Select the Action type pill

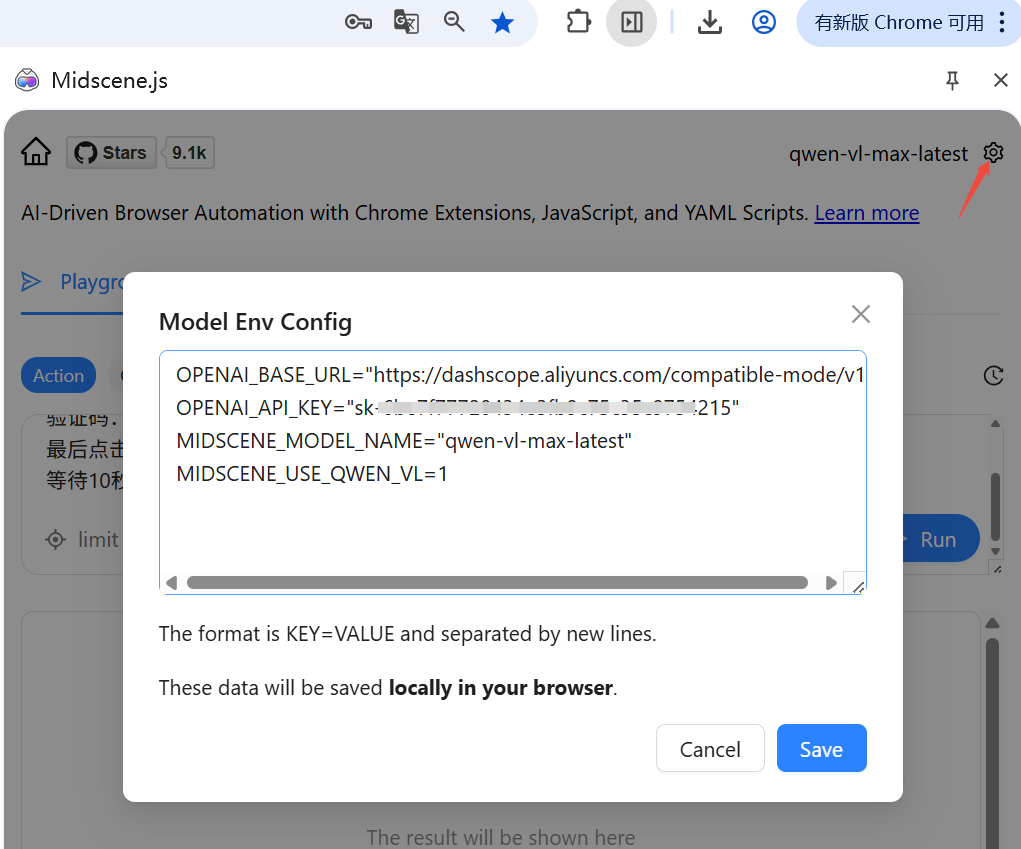59,376
